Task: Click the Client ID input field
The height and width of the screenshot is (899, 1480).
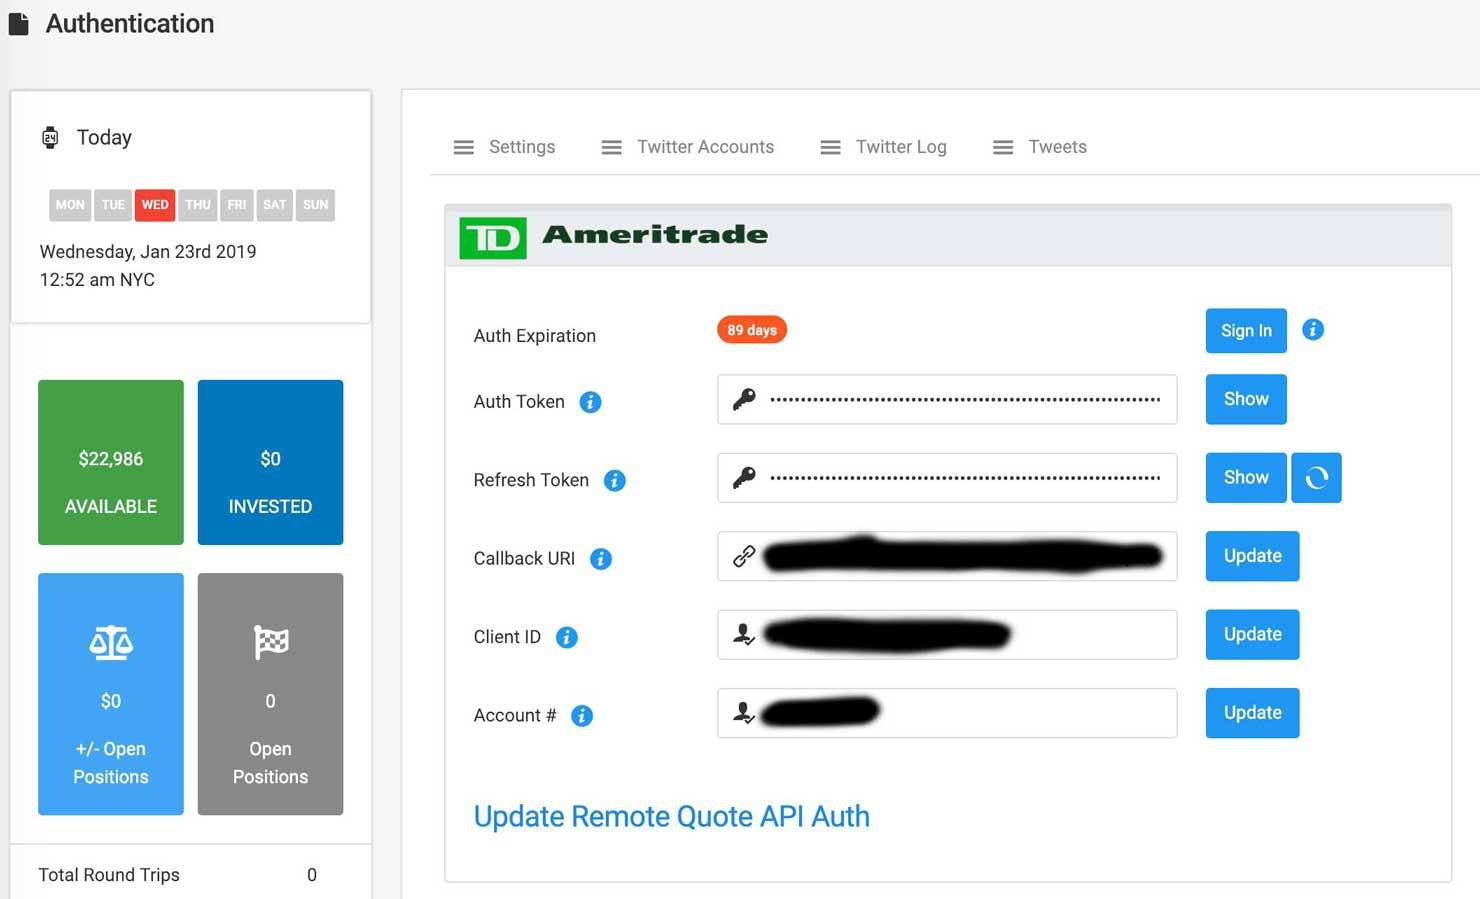Action: [947, 635]
